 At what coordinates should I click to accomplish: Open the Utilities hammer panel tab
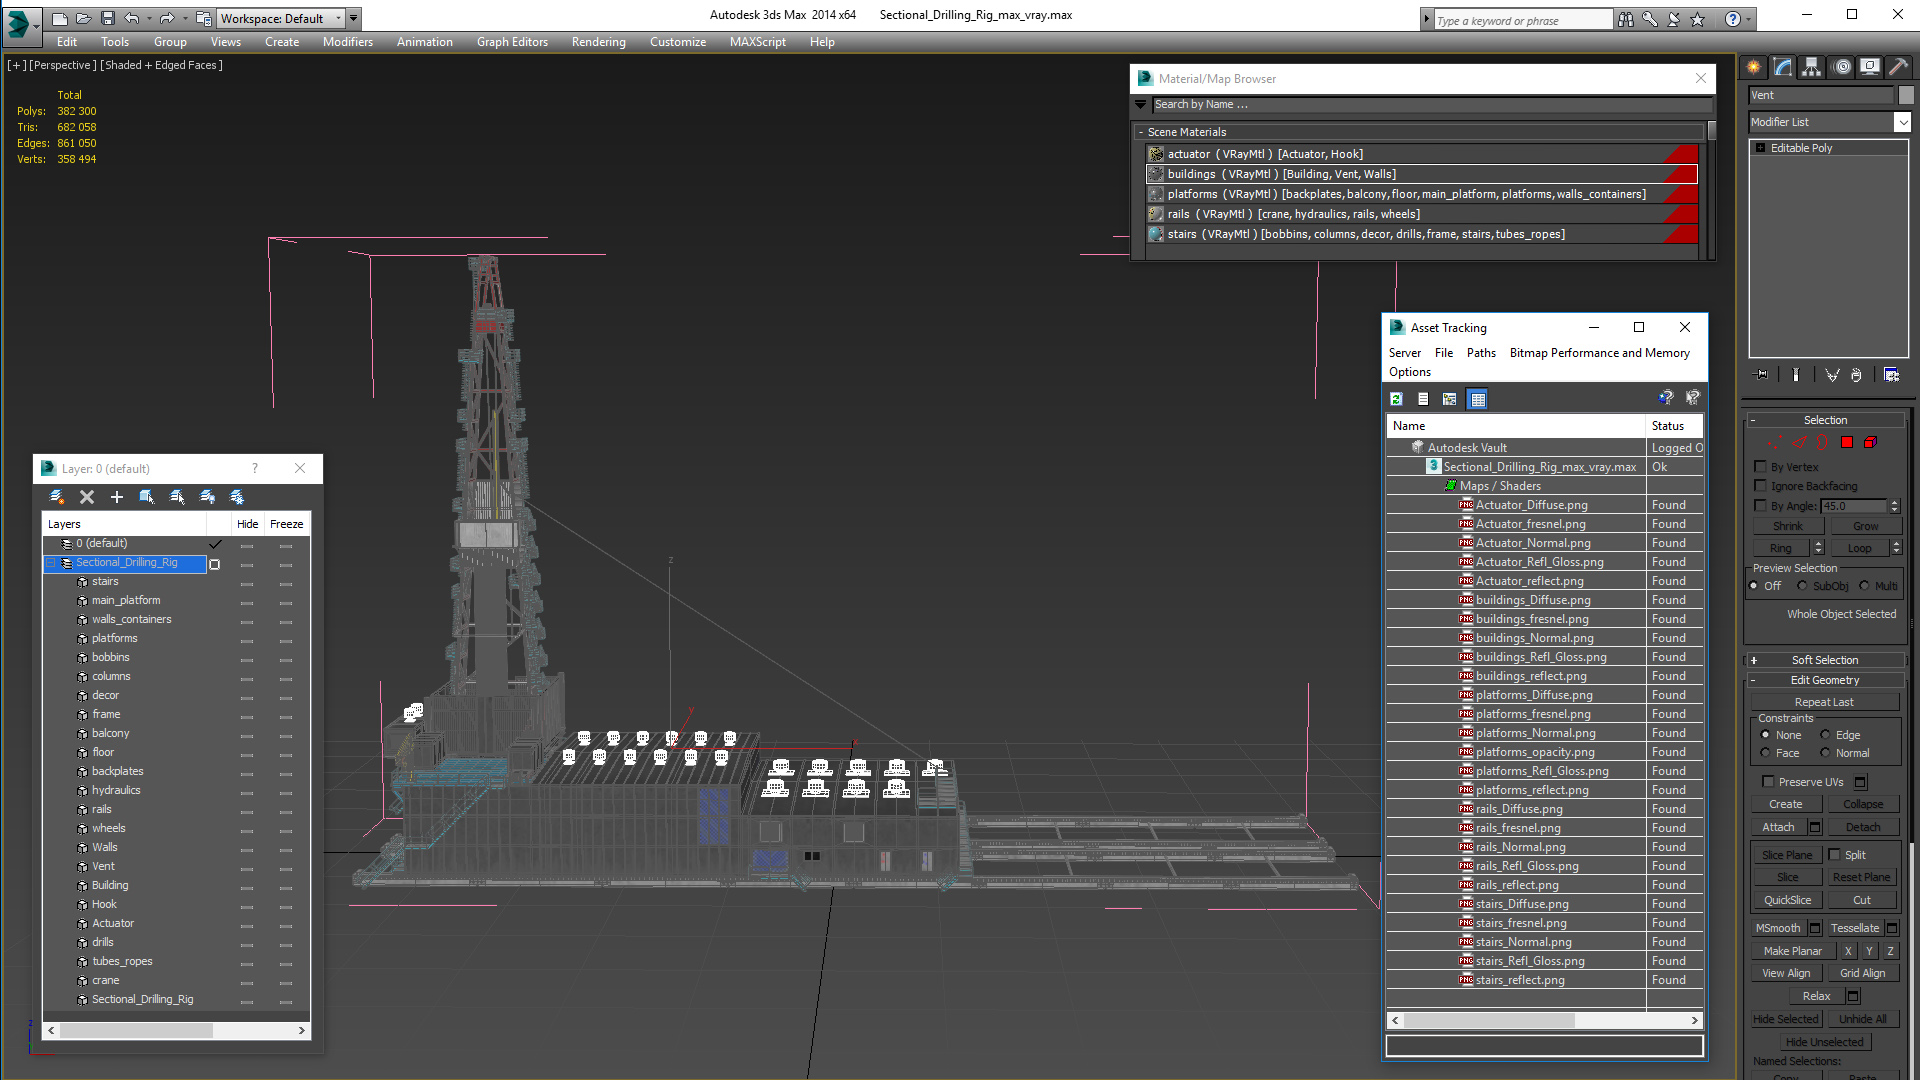[1897, 67]
